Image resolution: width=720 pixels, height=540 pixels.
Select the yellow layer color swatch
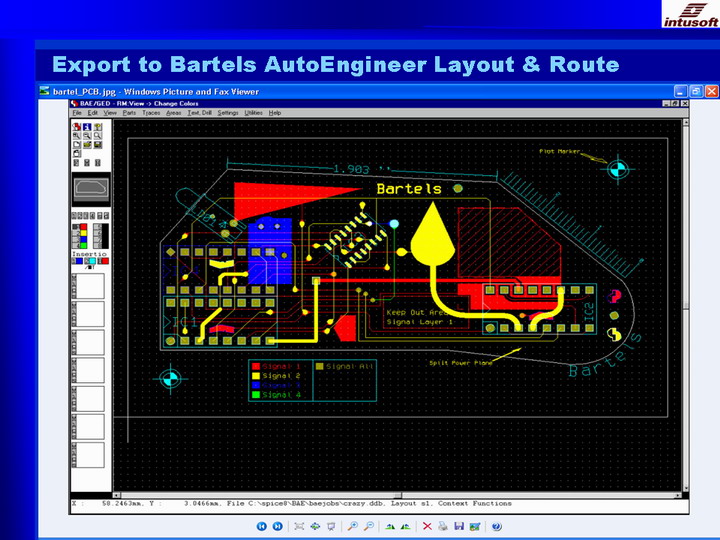point(84,233)
